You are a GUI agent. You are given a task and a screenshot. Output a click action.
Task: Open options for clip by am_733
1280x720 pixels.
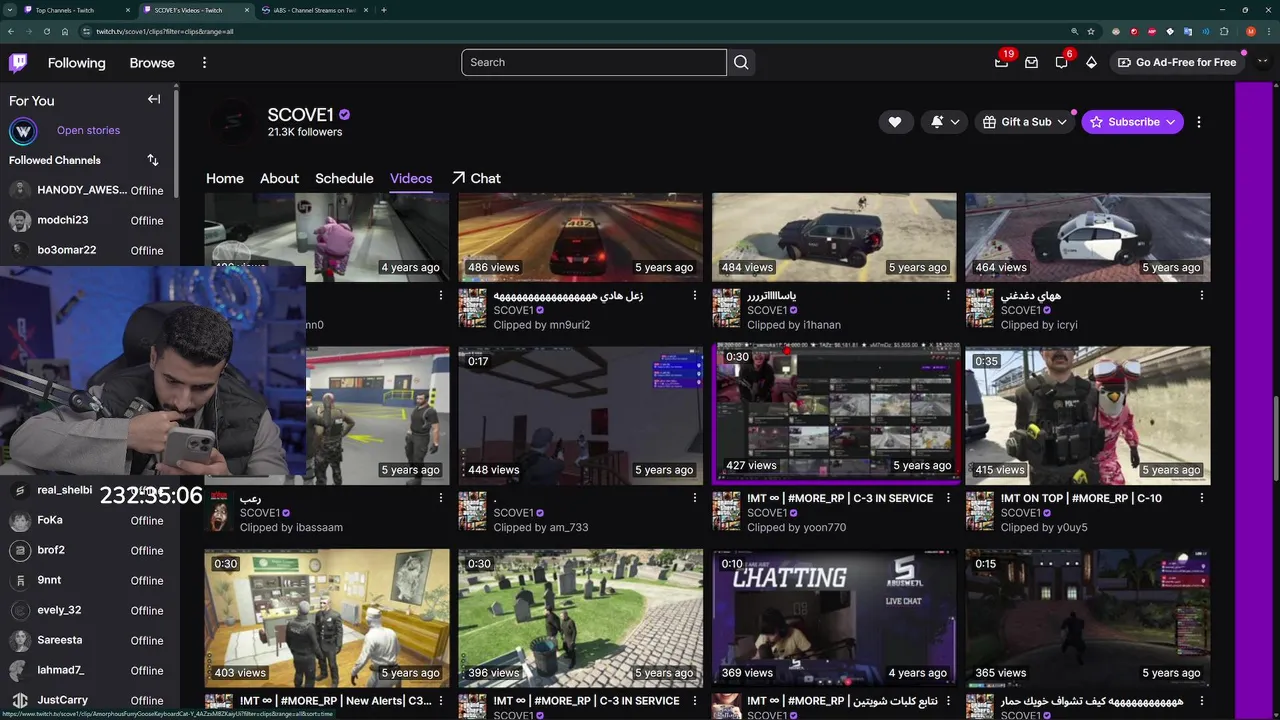(695, 498)
